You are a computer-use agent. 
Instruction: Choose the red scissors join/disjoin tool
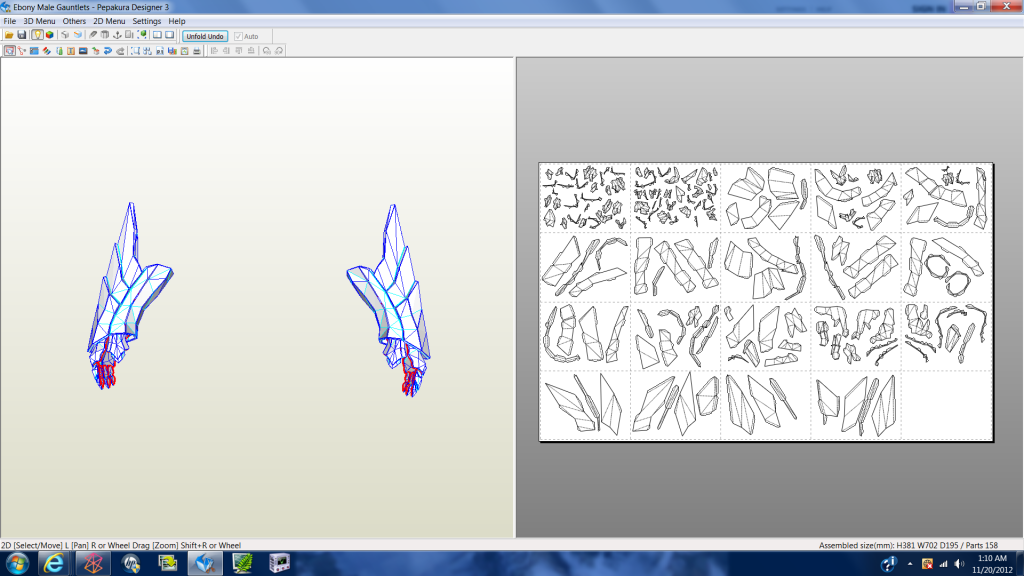tap(22, 50)
